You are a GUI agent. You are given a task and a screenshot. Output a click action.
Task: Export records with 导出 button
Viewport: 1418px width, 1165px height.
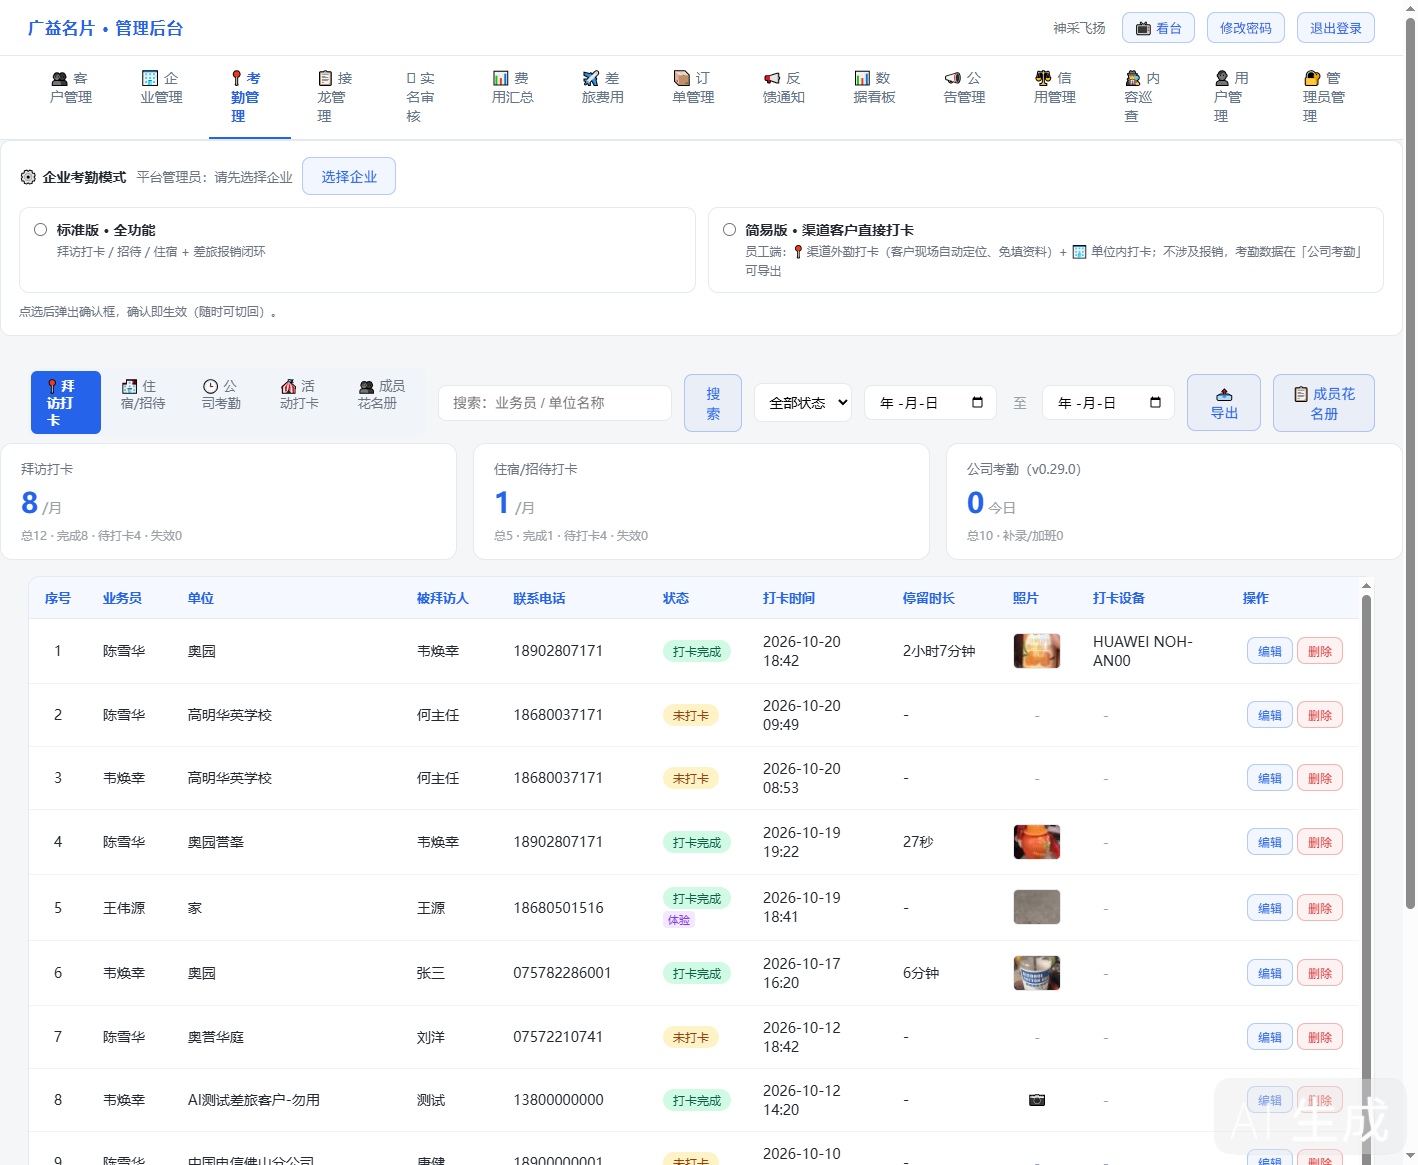click(x=1224, y=403)
